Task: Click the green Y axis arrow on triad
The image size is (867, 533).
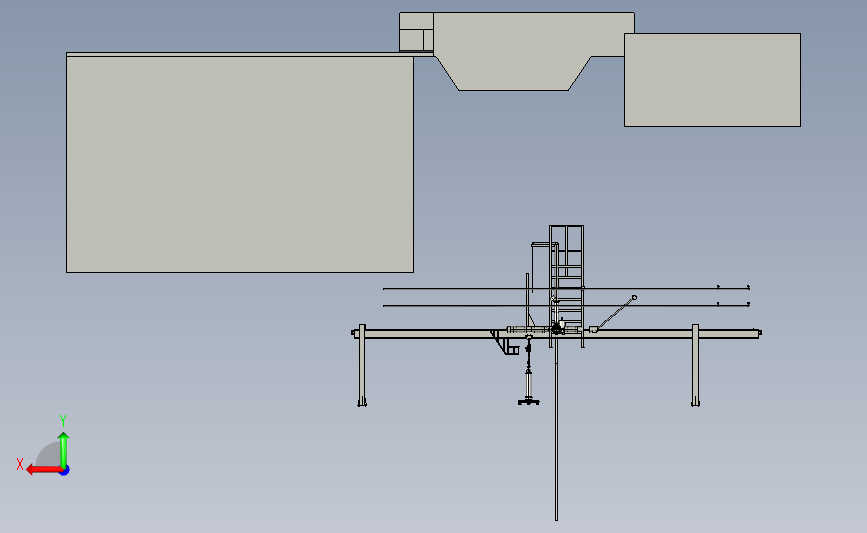Action: [64, 449]
